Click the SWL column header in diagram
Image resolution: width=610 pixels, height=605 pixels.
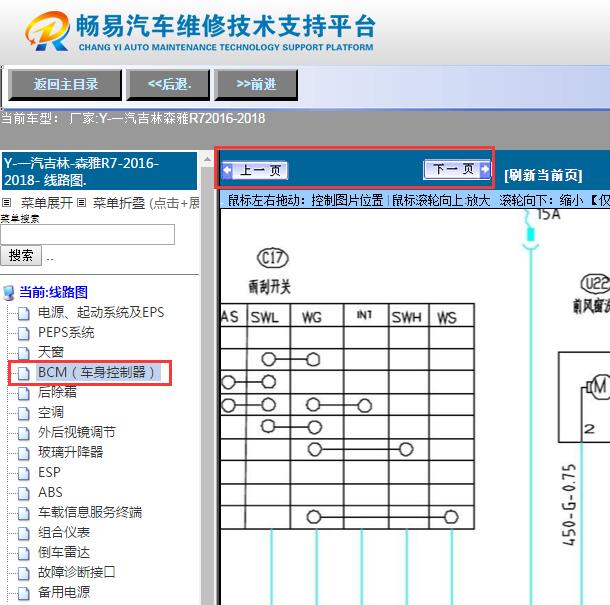pos(265,317)
